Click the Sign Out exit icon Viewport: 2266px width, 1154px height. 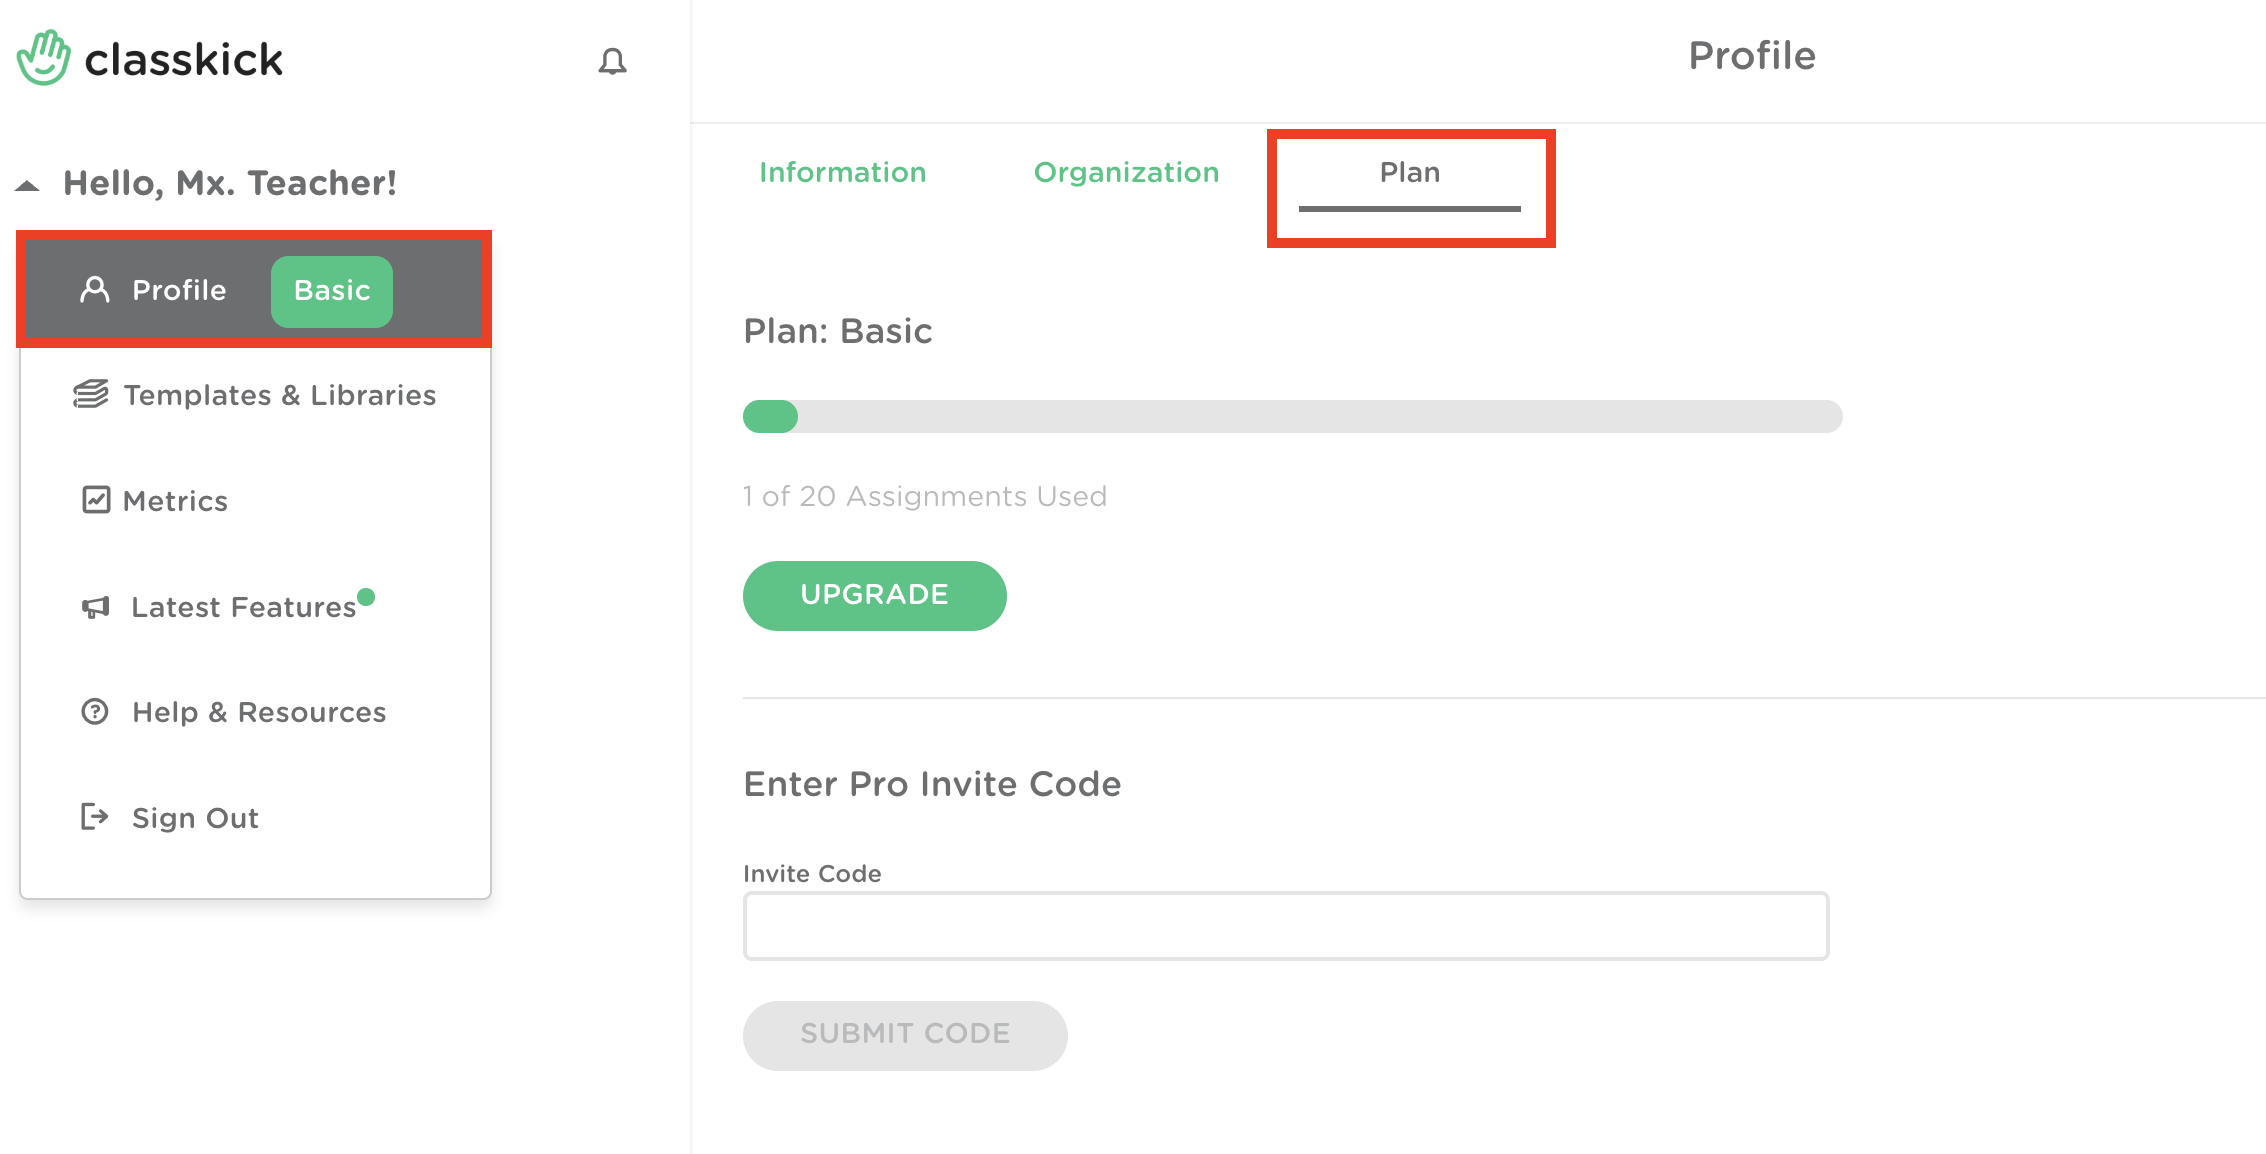94,817
